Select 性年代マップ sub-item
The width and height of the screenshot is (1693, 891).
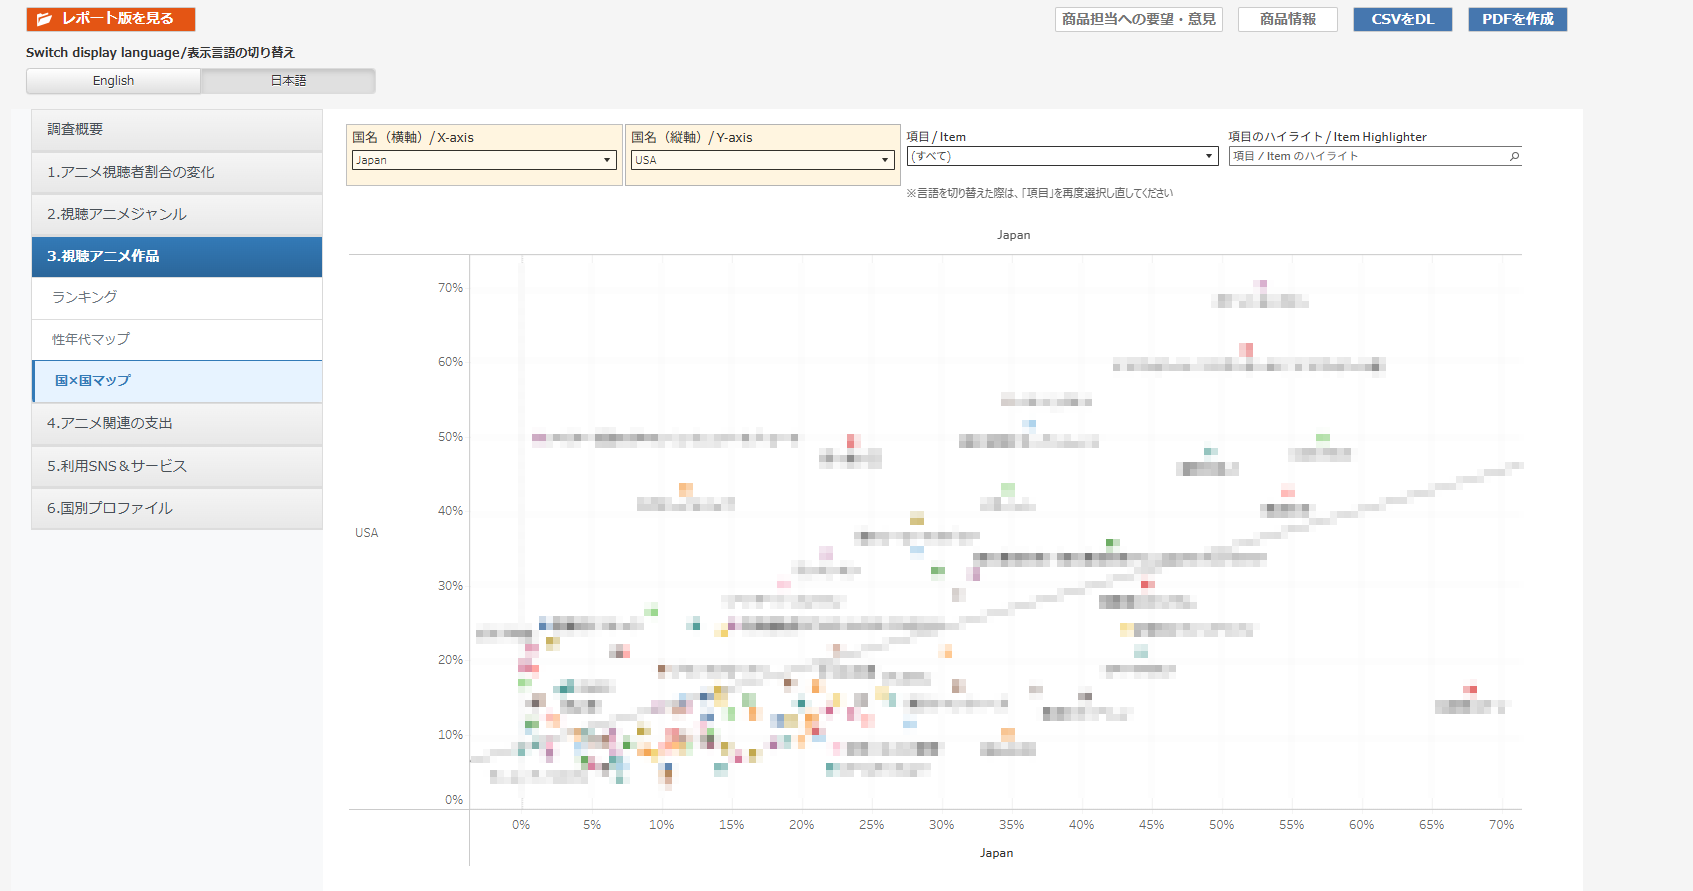(177, 340)
